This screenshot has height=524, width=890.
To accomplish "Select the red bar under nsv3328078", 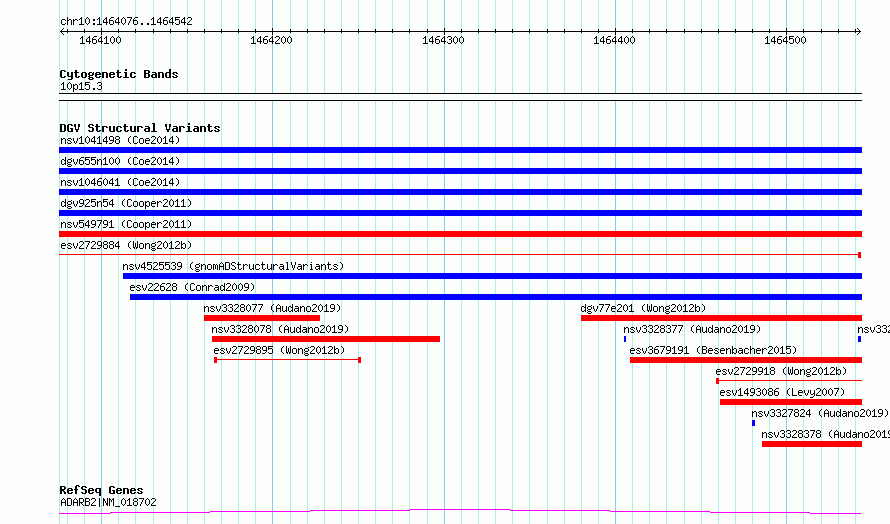I will point(326,339).
